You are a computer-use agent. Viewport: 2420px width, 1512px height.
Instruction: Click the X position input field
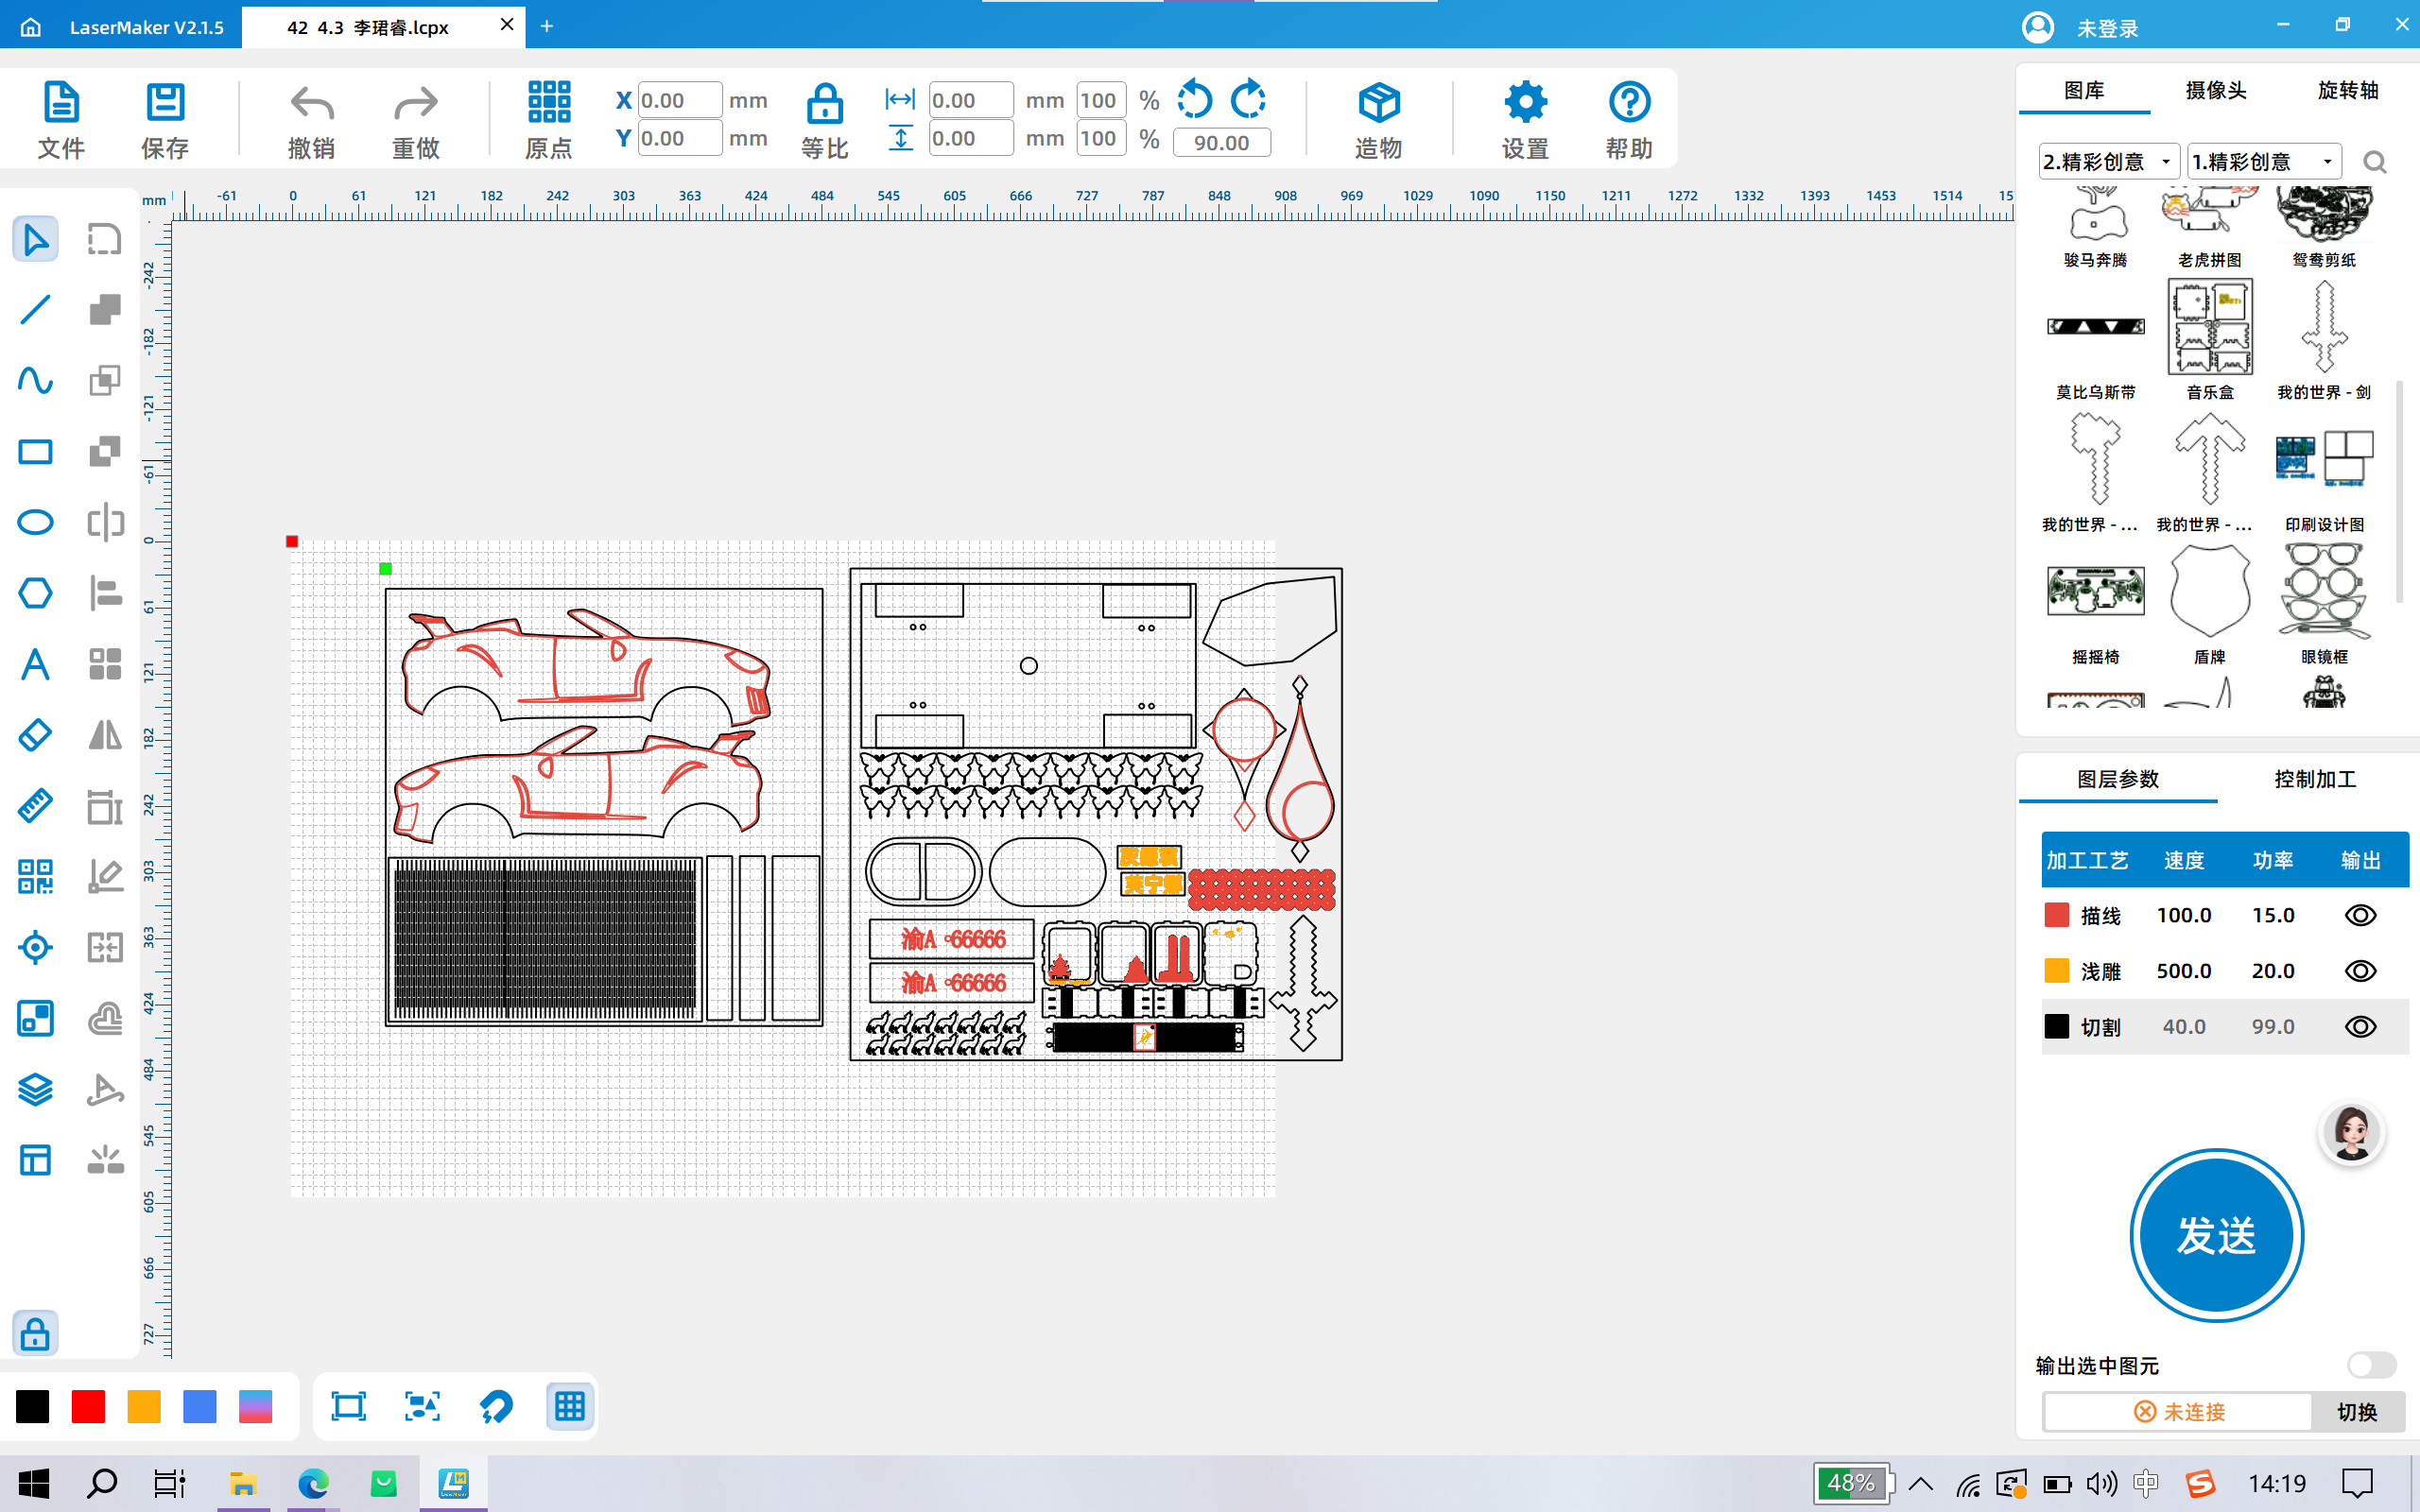[679, 100]
